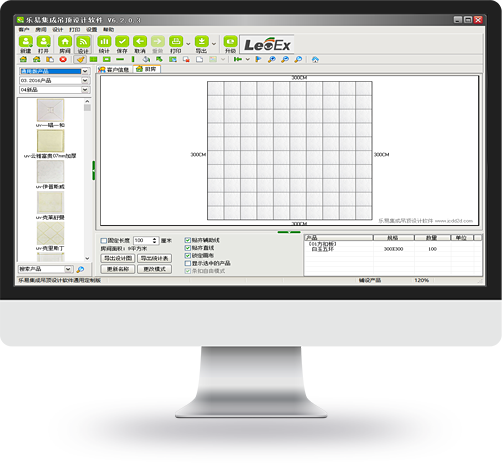
Task: Click the 导出设计图 button
Action: [118, 258]
